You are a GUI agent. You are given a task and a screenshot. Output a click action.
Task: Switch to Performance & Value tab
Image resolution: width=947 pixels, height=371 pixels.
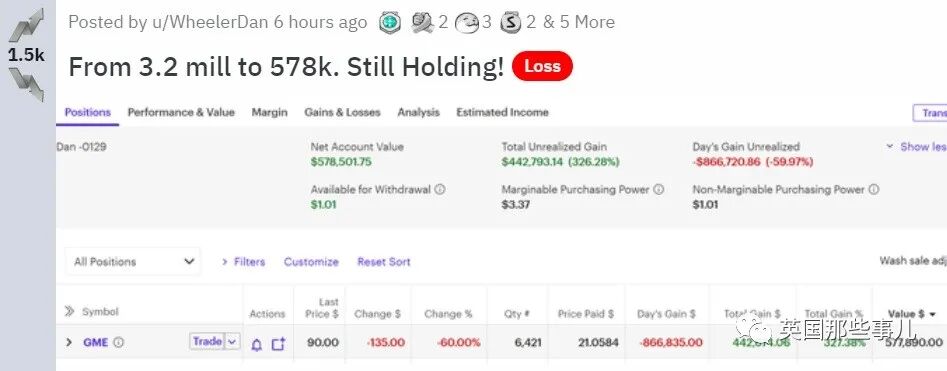pyautogui.click(x=181, y=112)
